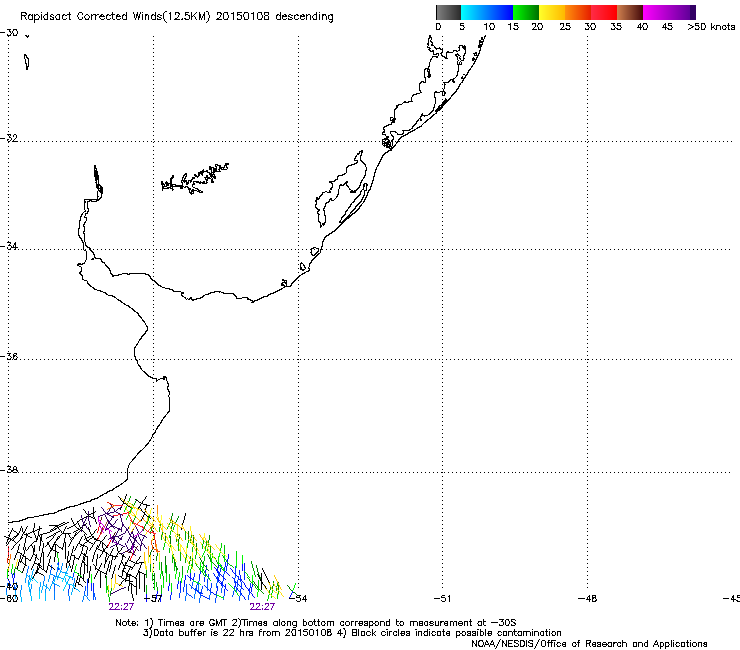Viewport: 740px width, 650px height.
Task: Click the 'Rapidscat Corrected Winds(12.5KM)' title text
Action: click(115, 17)
